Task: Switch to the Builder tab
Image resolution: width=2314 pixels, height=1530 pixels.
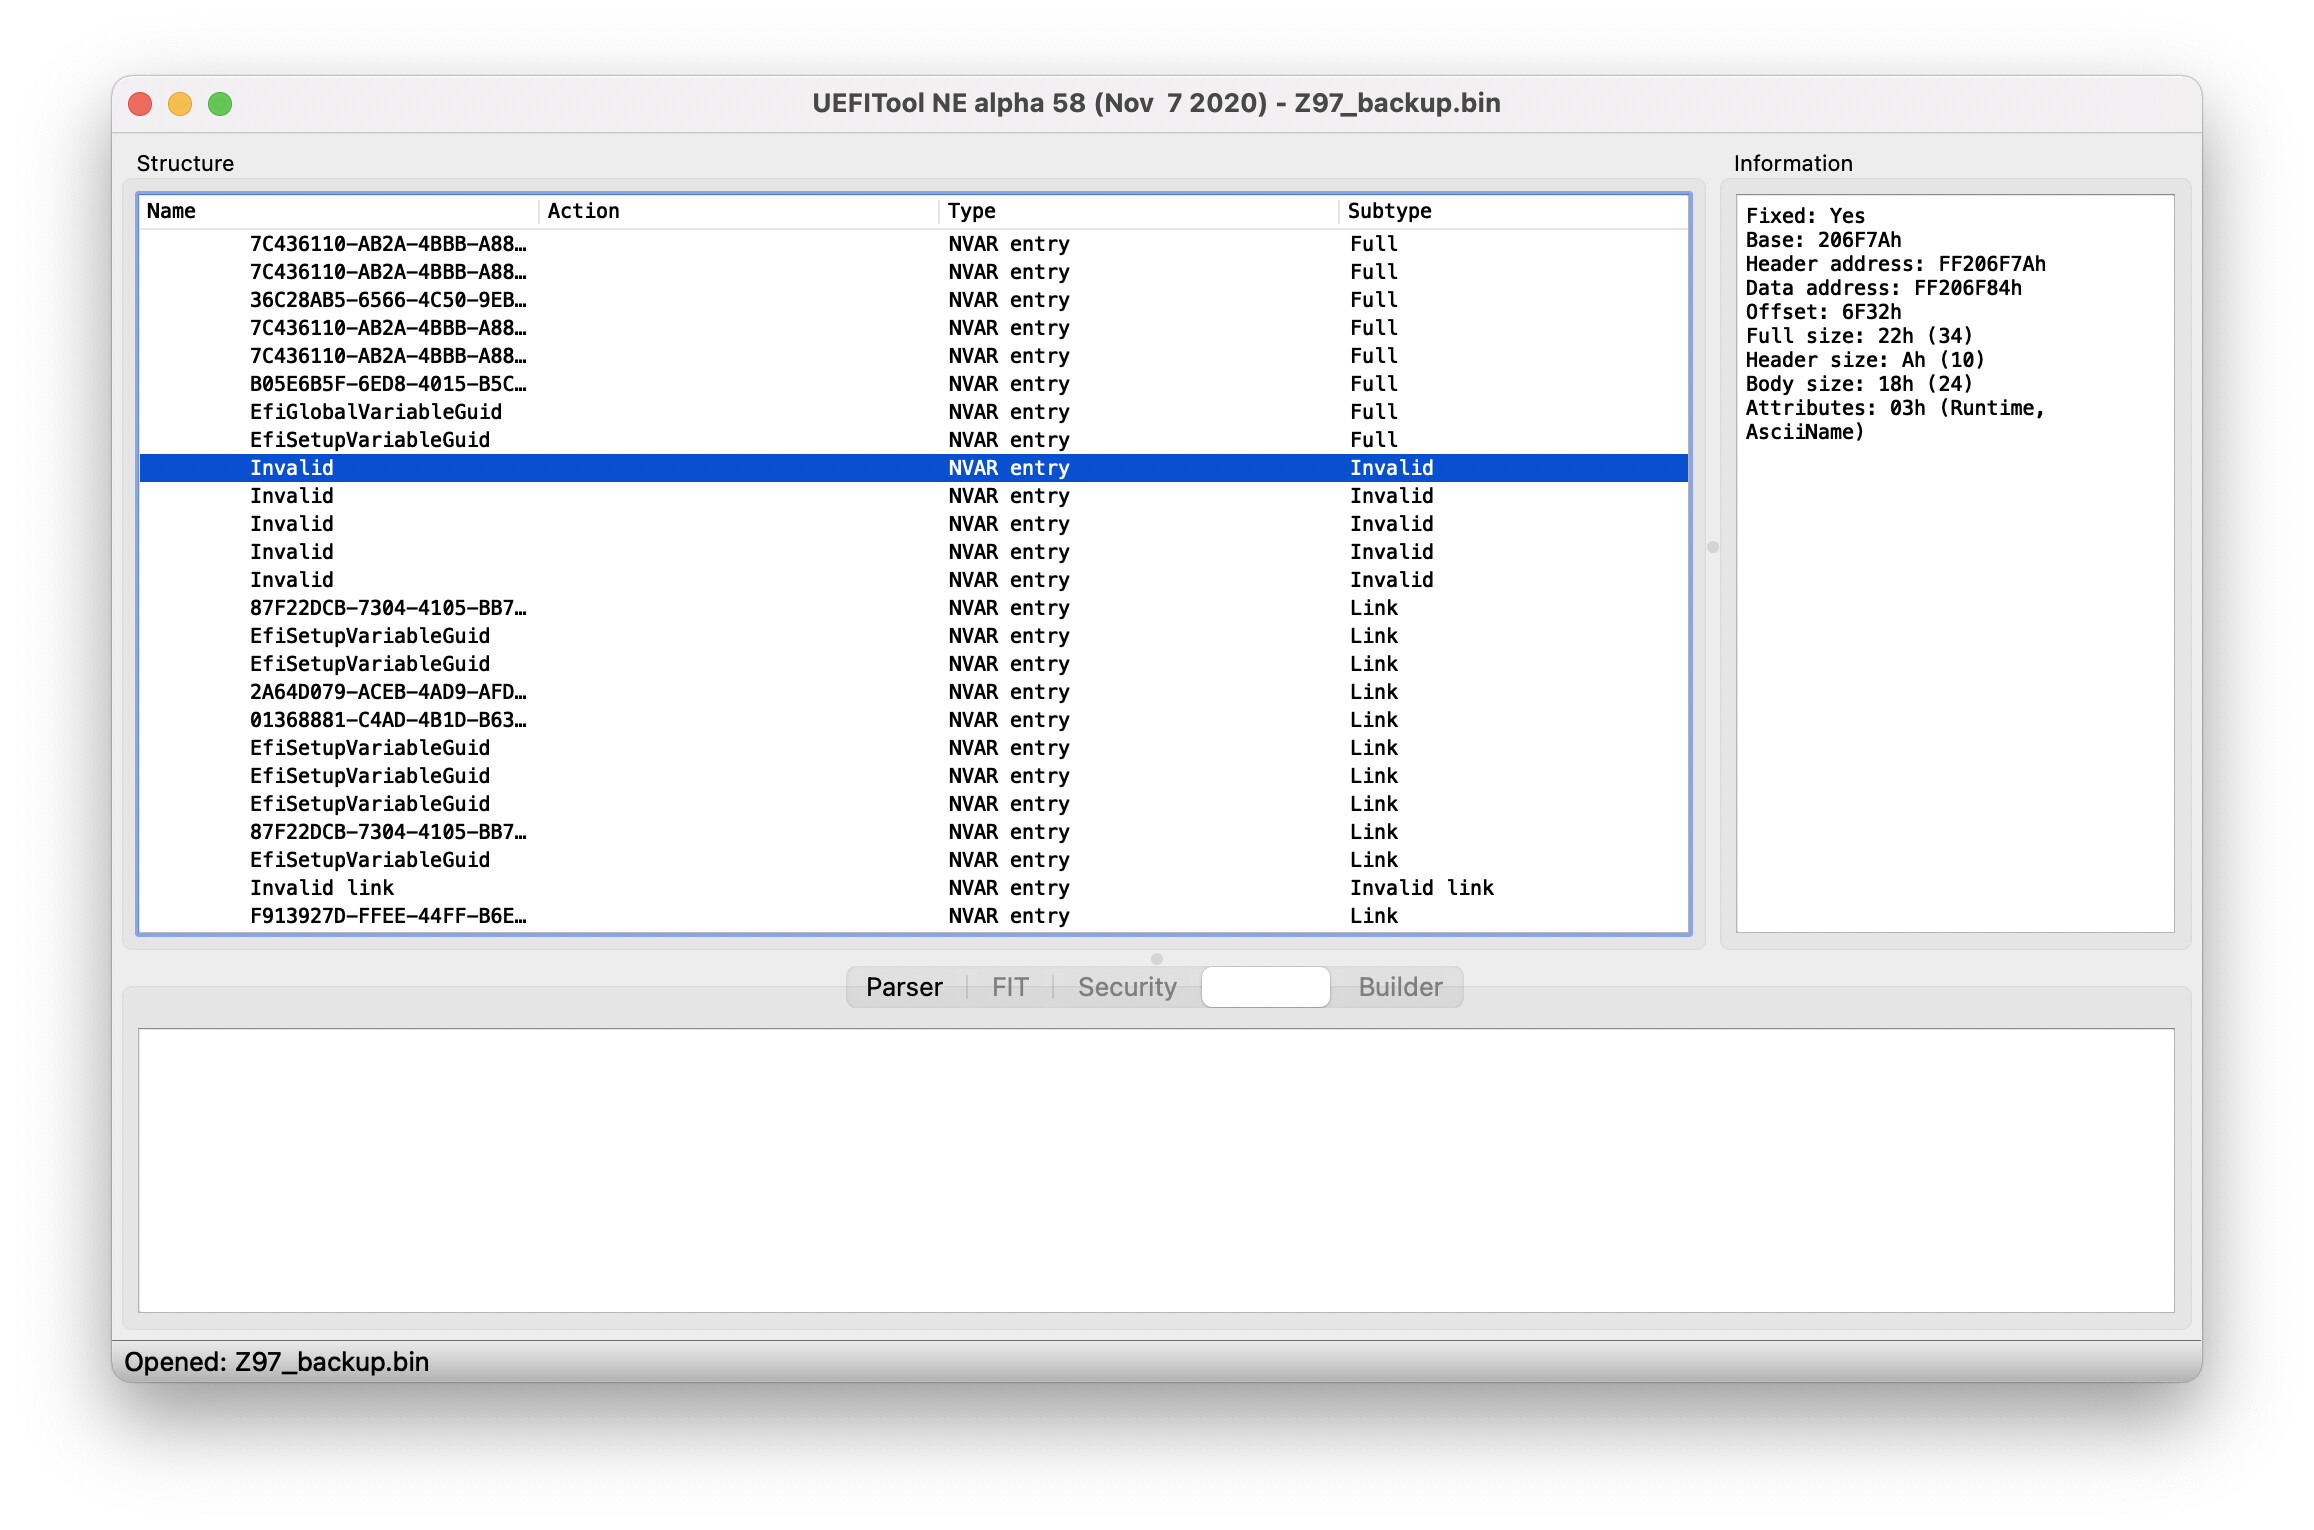Action: (1400, 987)
